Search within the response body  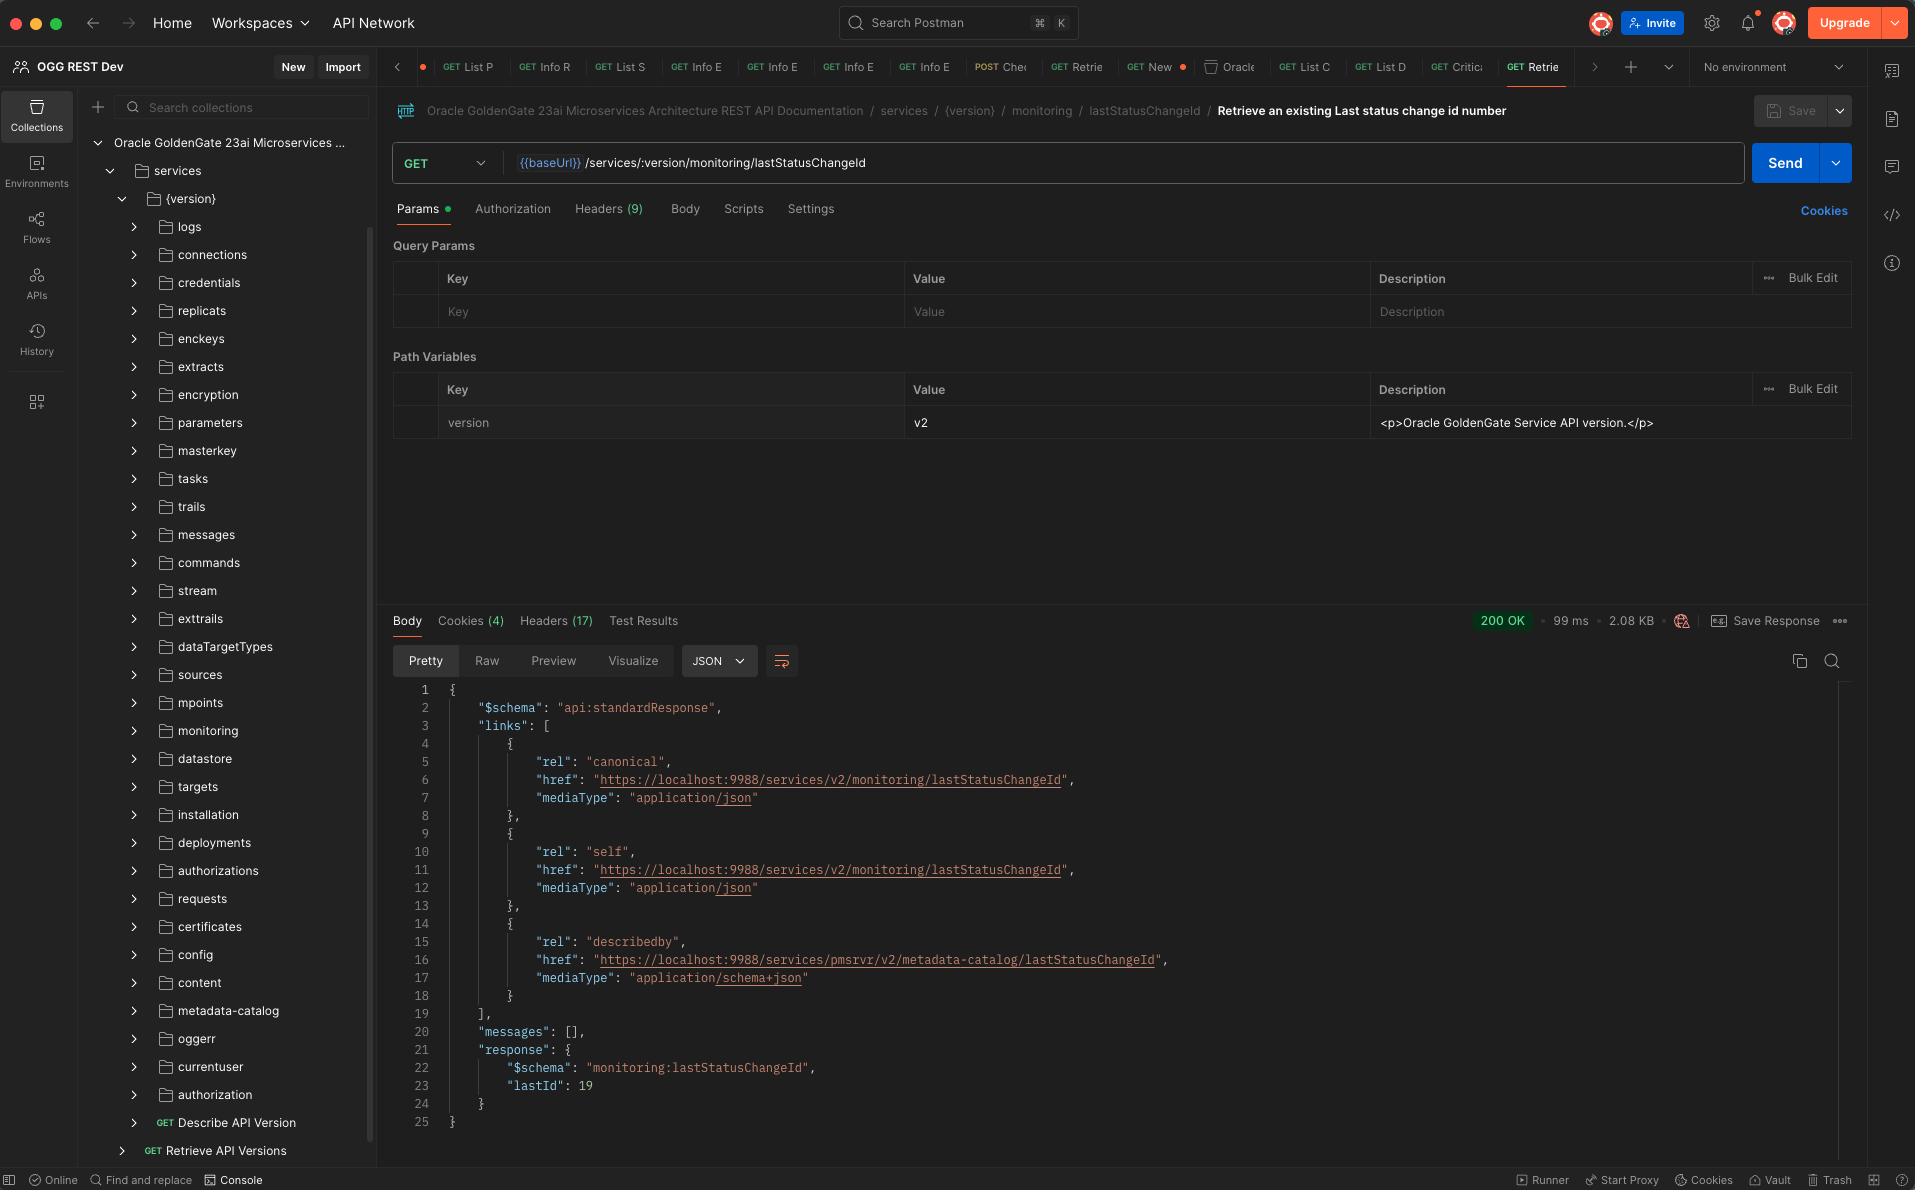pyautogui.click(x=1831, y=661)
